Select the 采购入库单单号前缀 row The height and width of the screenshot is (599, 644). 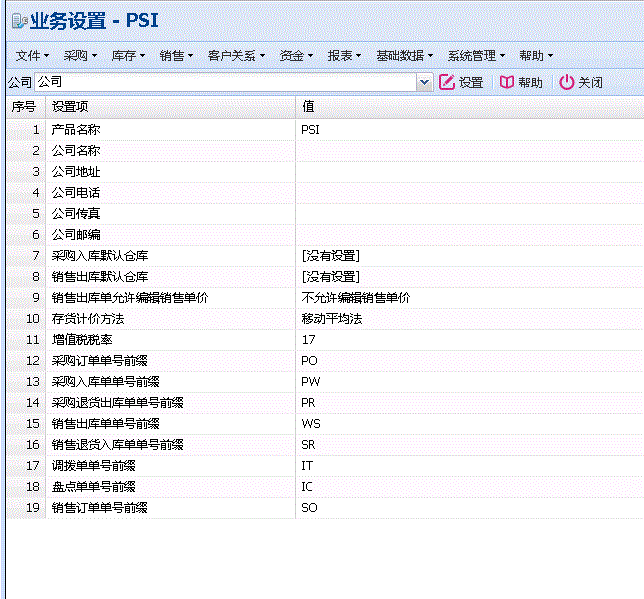[325, 382]
